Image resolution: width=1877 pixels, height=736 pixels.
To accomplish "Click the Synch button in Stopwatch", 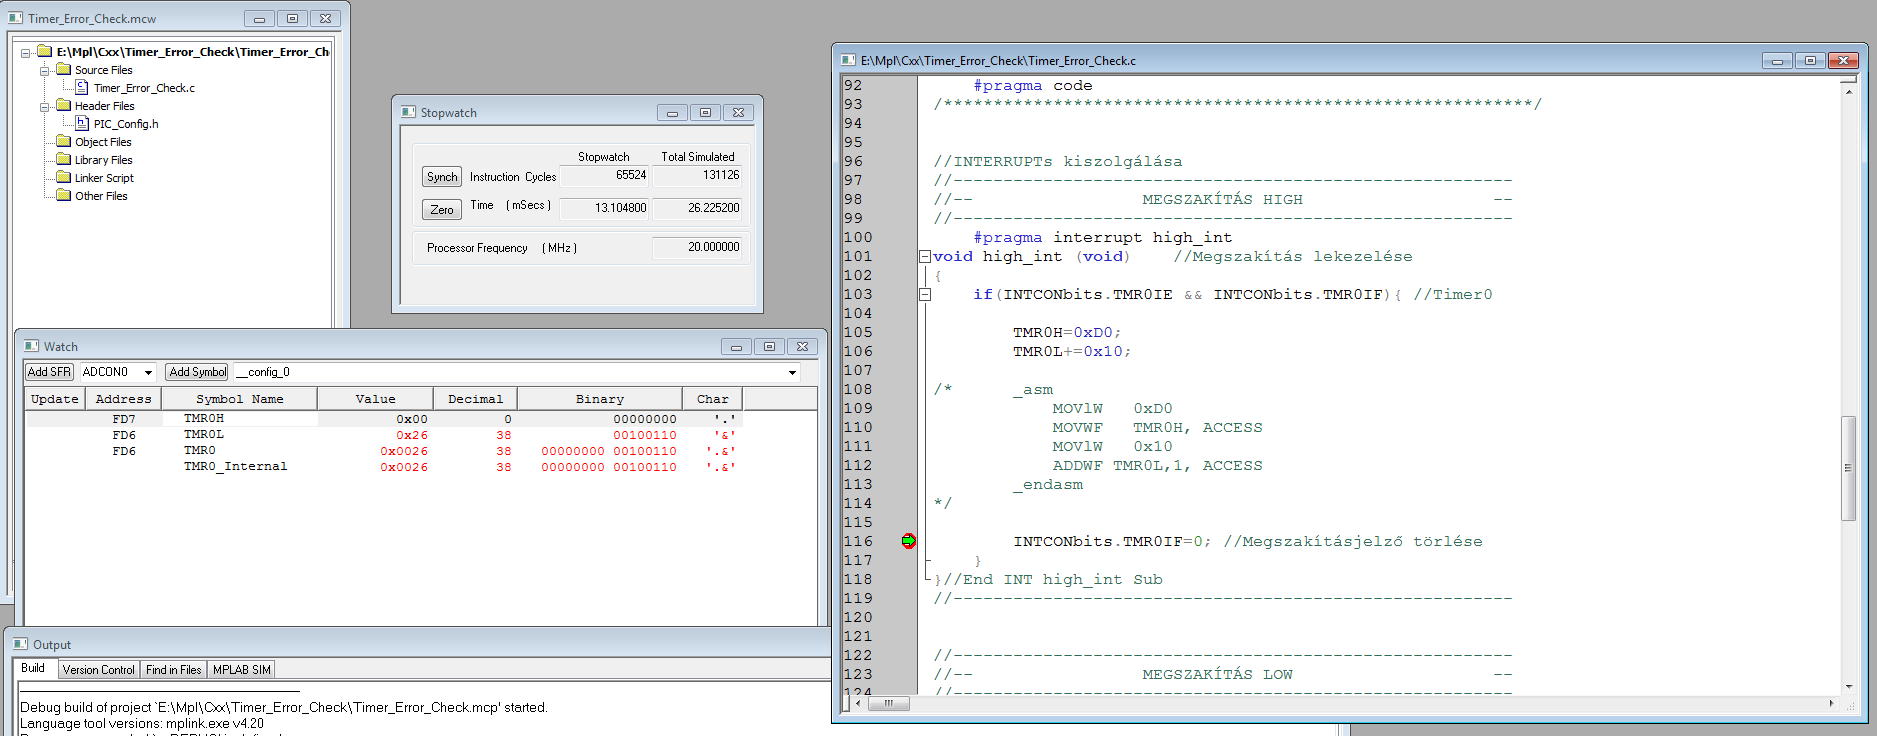I will (442, 177).
